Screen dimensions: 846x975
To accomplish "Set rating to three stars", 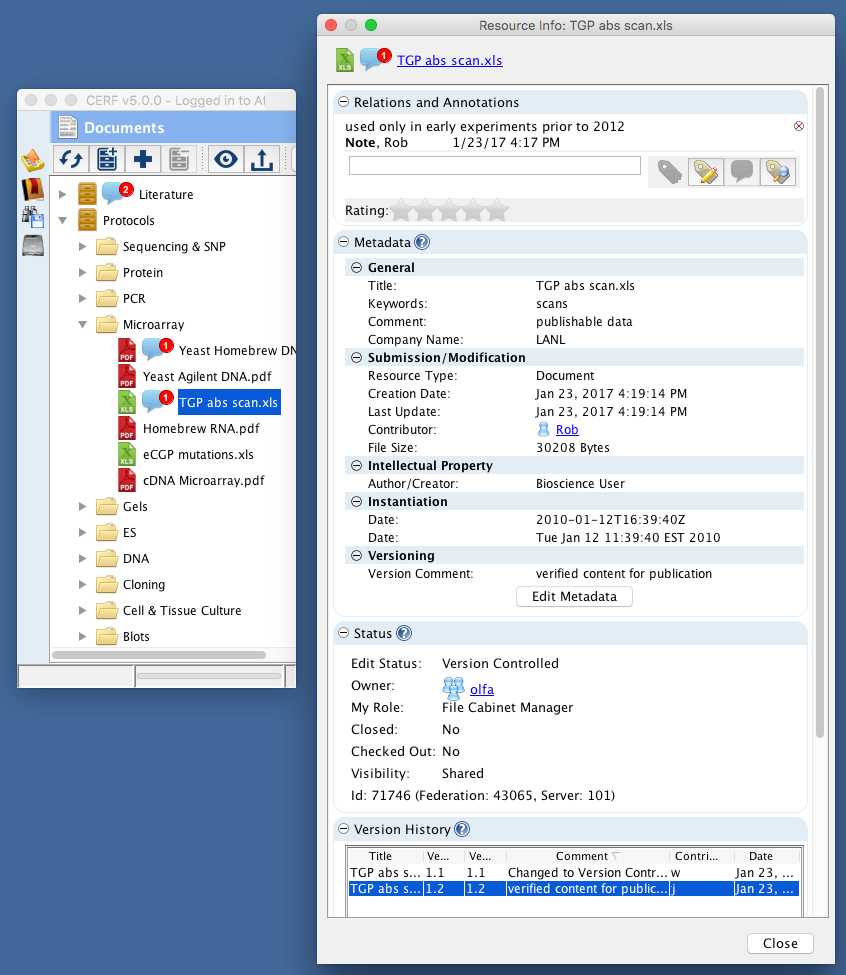I will (449, 210).
